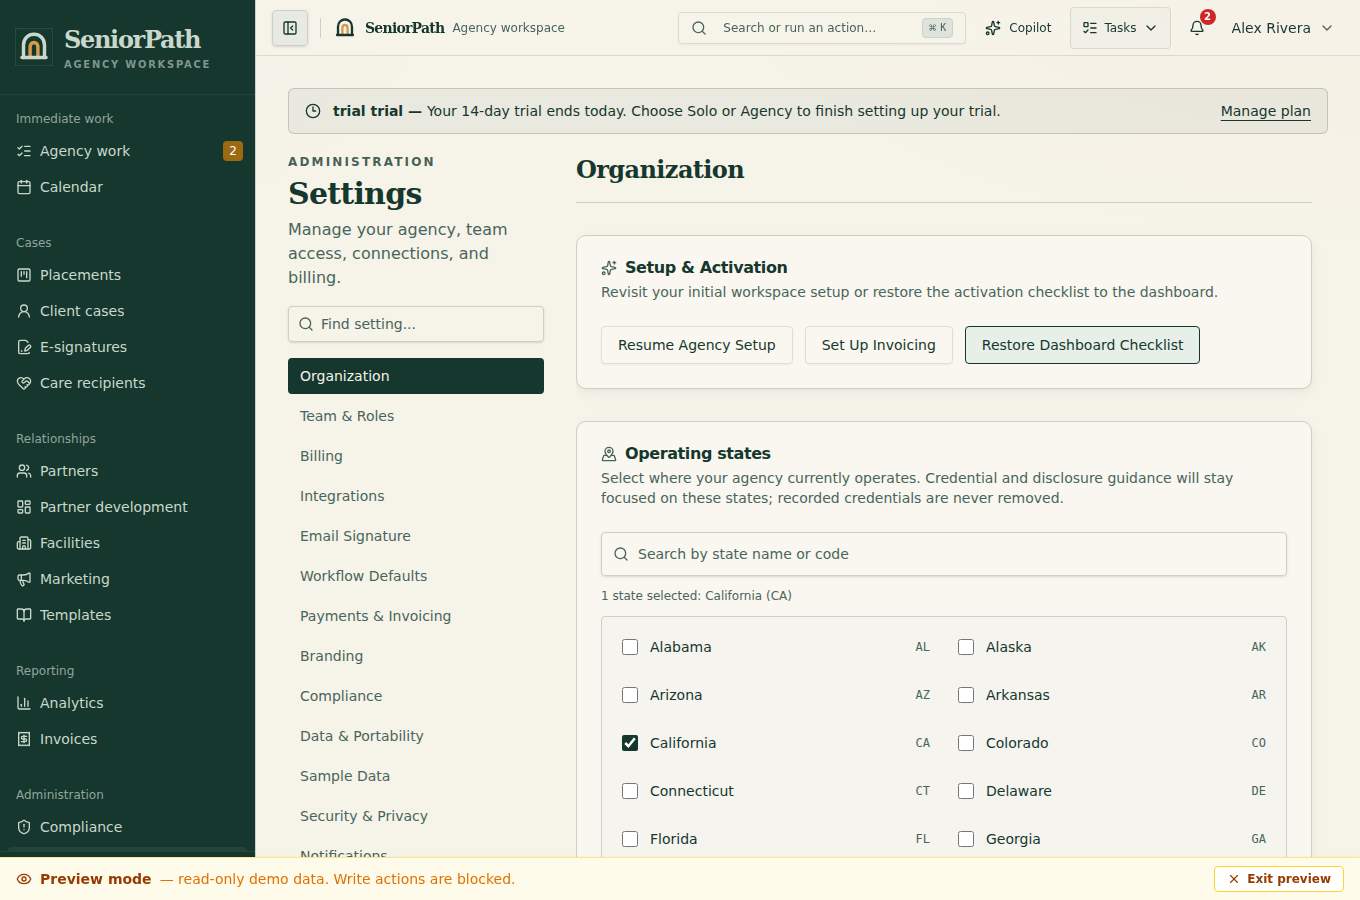Click the Partner development grid icon

(24, 507)
